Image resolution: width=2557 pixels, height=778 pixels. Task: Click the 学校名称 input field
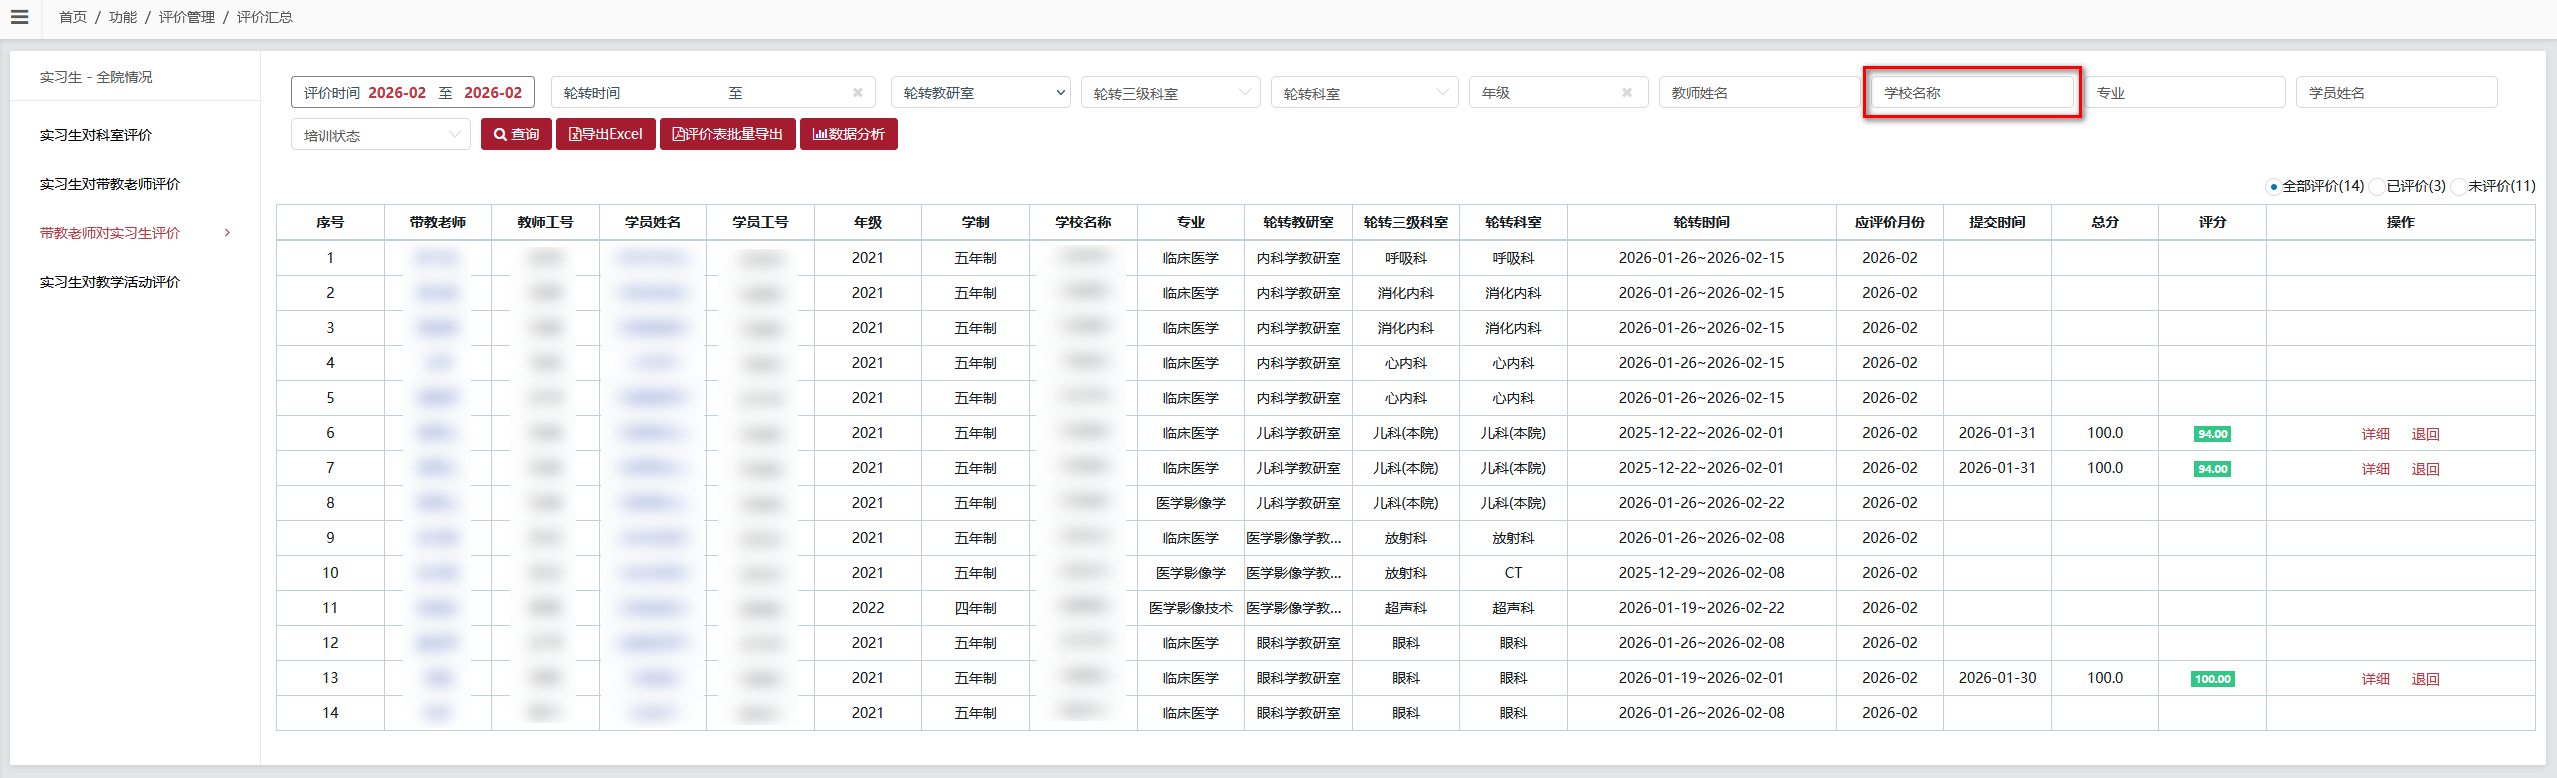(1972, 93)
